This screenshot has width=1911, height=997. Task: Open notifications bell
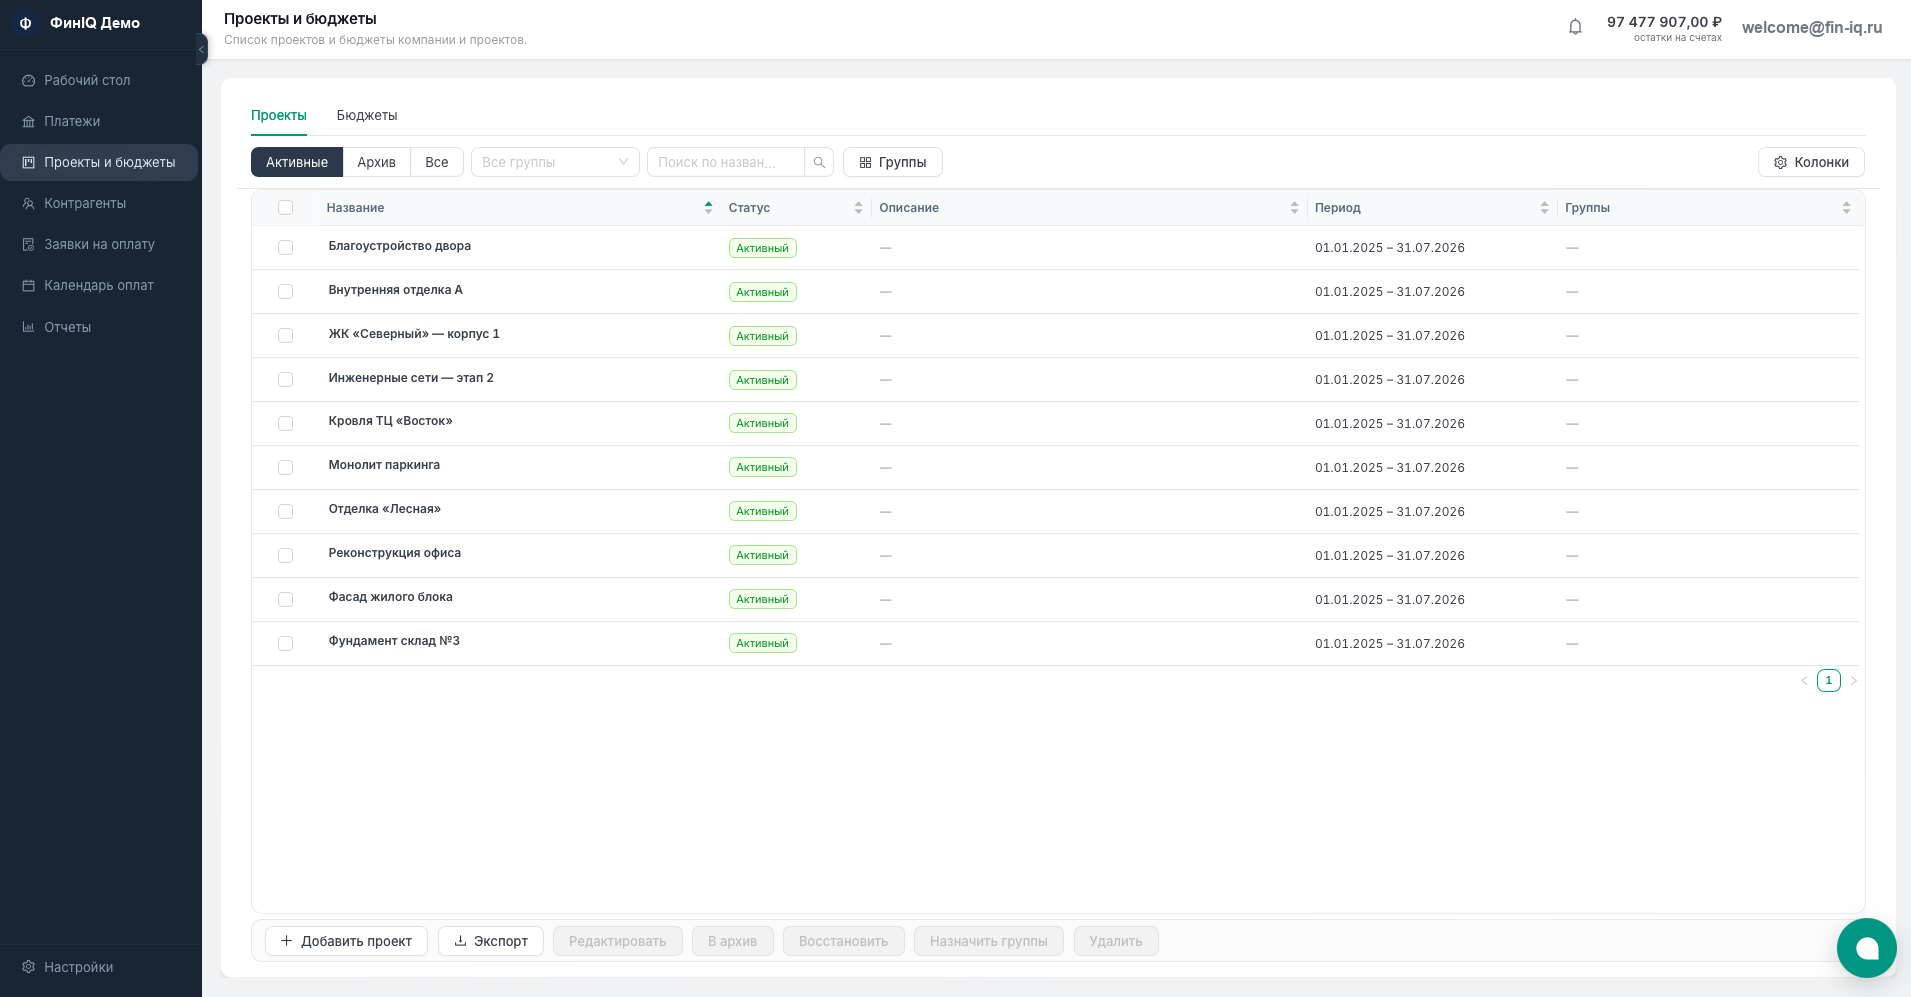point(1575,27)
